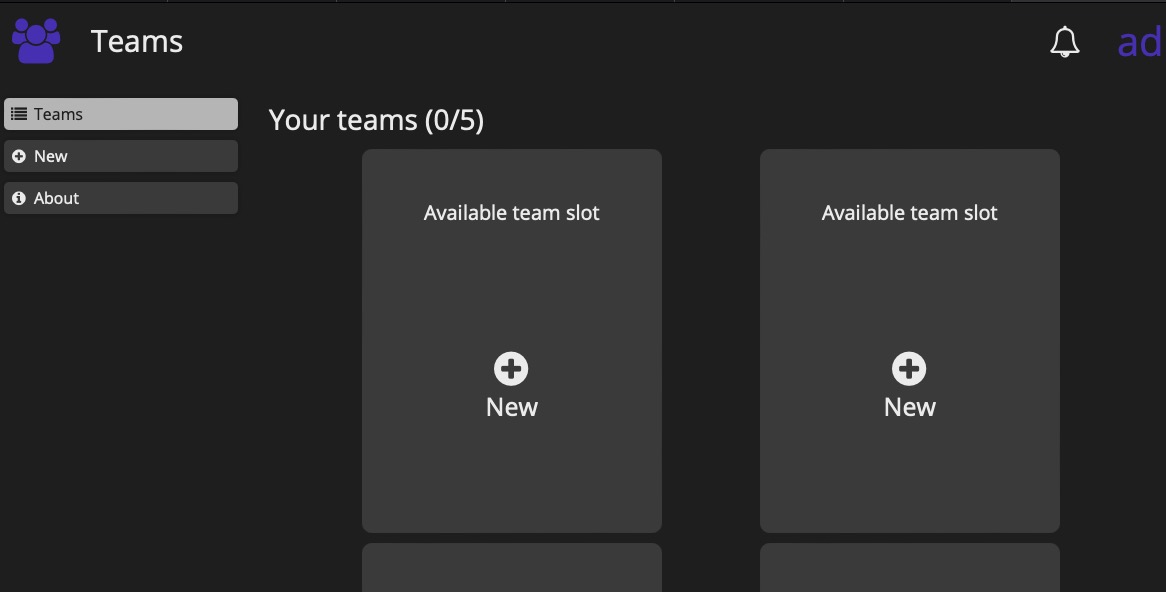Viewport: 1166px width, 592px height.
Task: Click the 'Your teams (0/5)' heading
Action: [377, 119]
